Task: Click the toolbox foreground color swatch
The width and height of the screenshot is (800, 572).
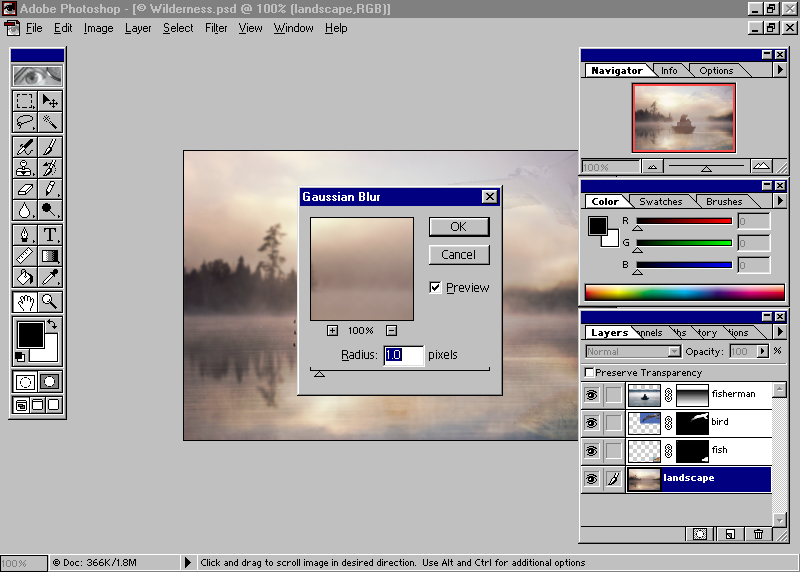Action: point(31,334)
